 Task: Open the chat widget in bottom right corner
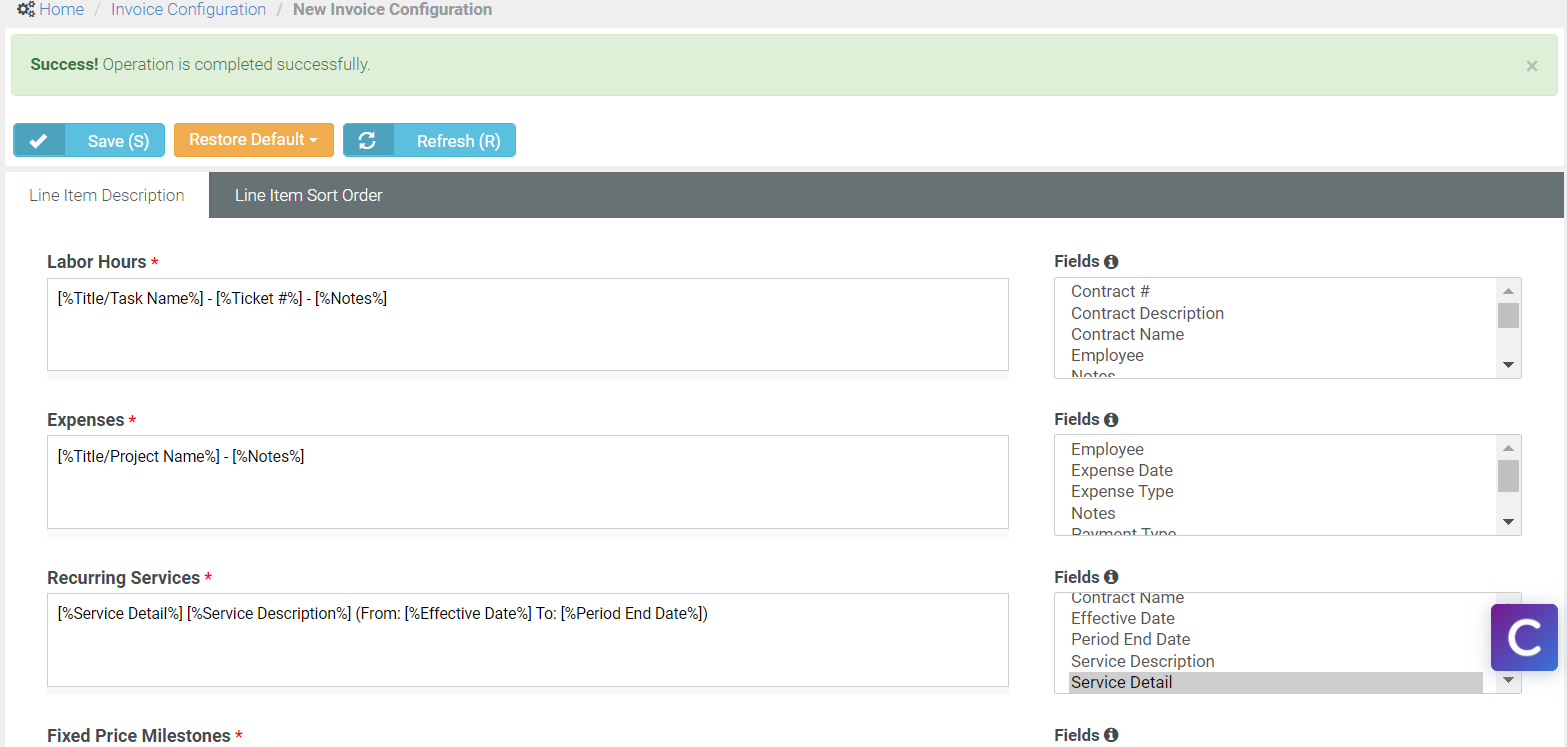(x=1523, y=637)
